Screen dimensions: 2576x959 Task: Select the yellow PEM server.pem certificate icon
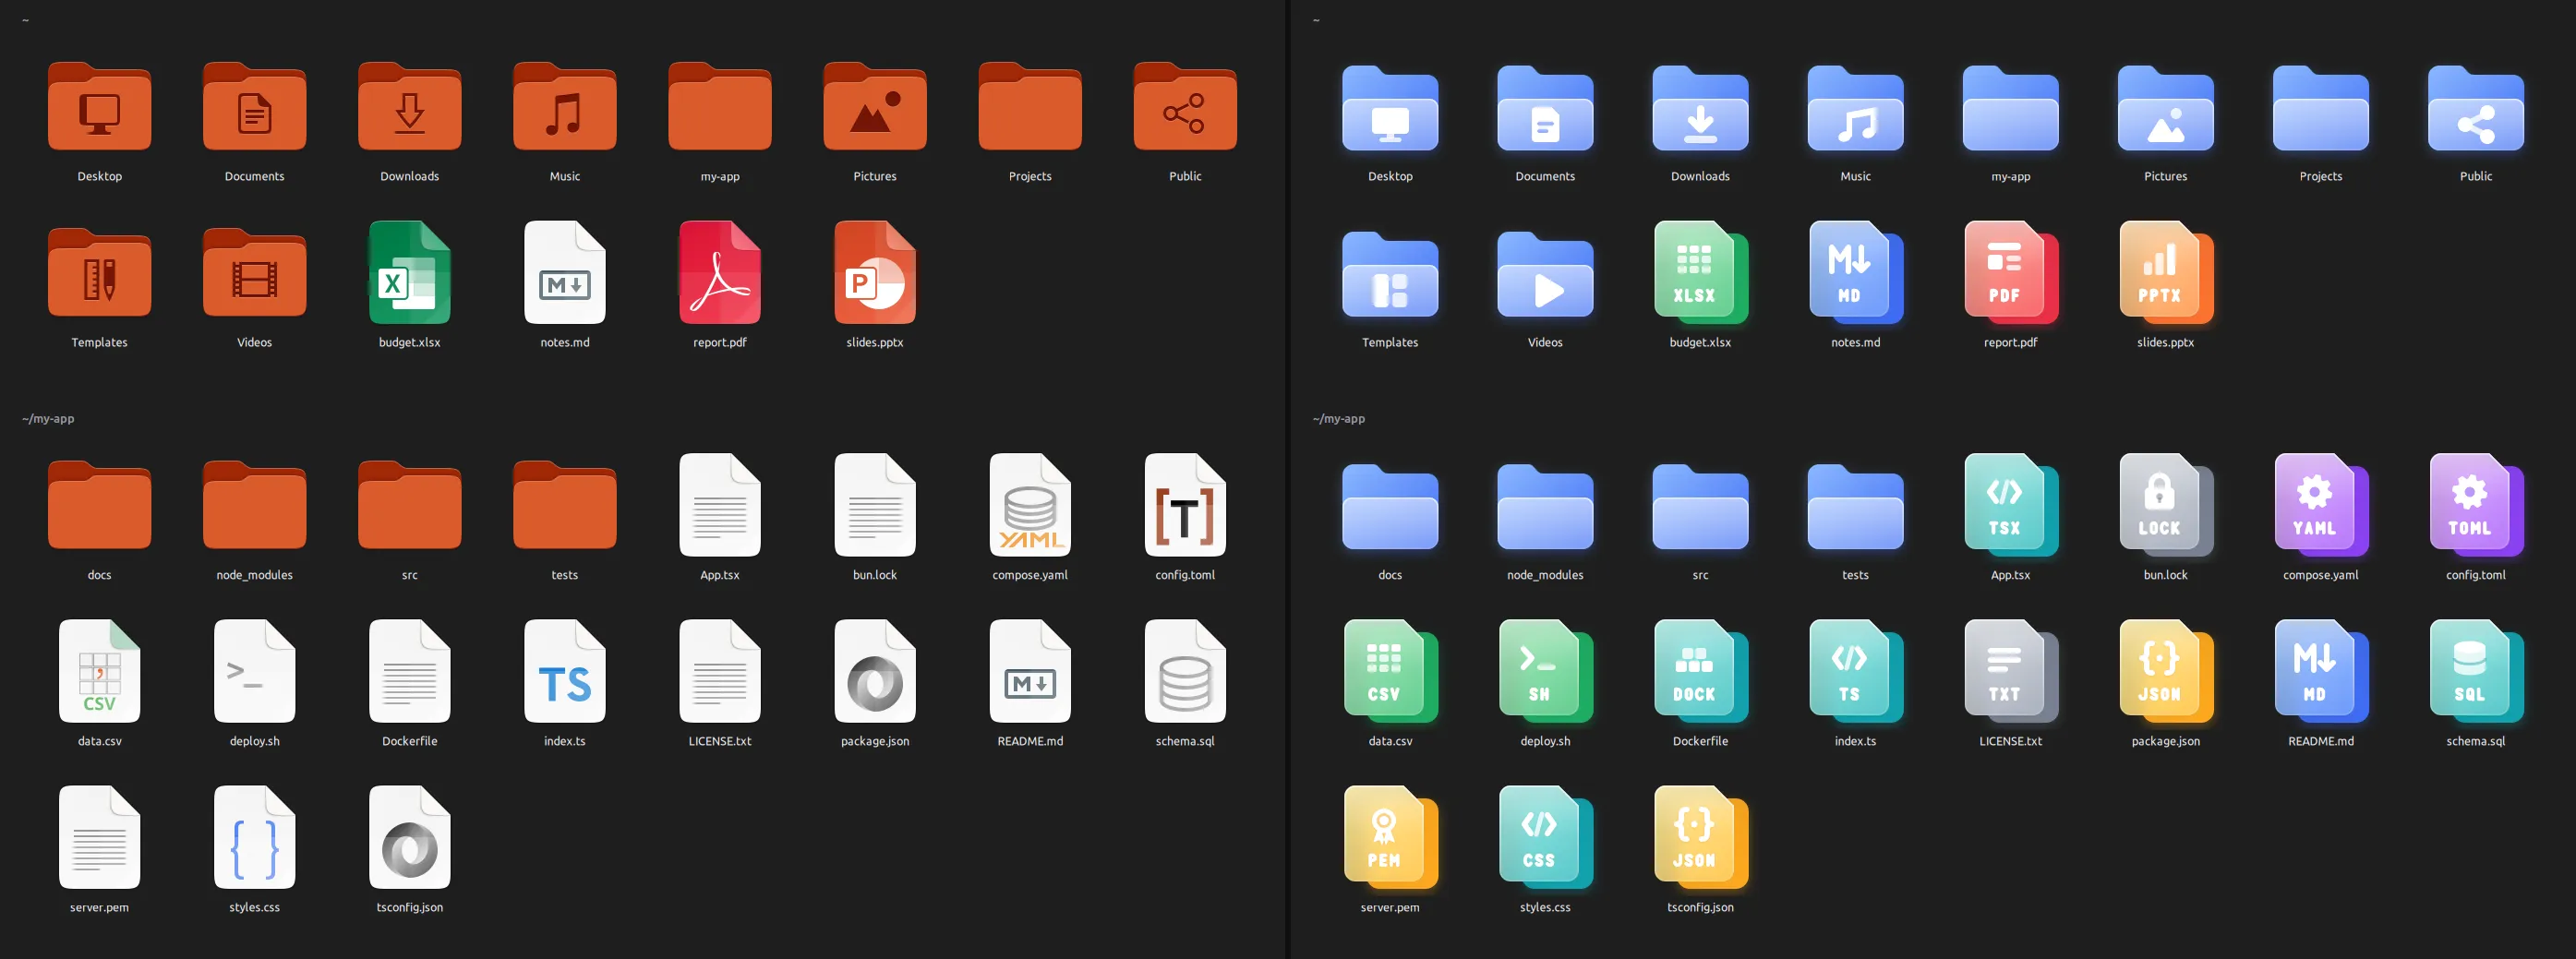1390,837
